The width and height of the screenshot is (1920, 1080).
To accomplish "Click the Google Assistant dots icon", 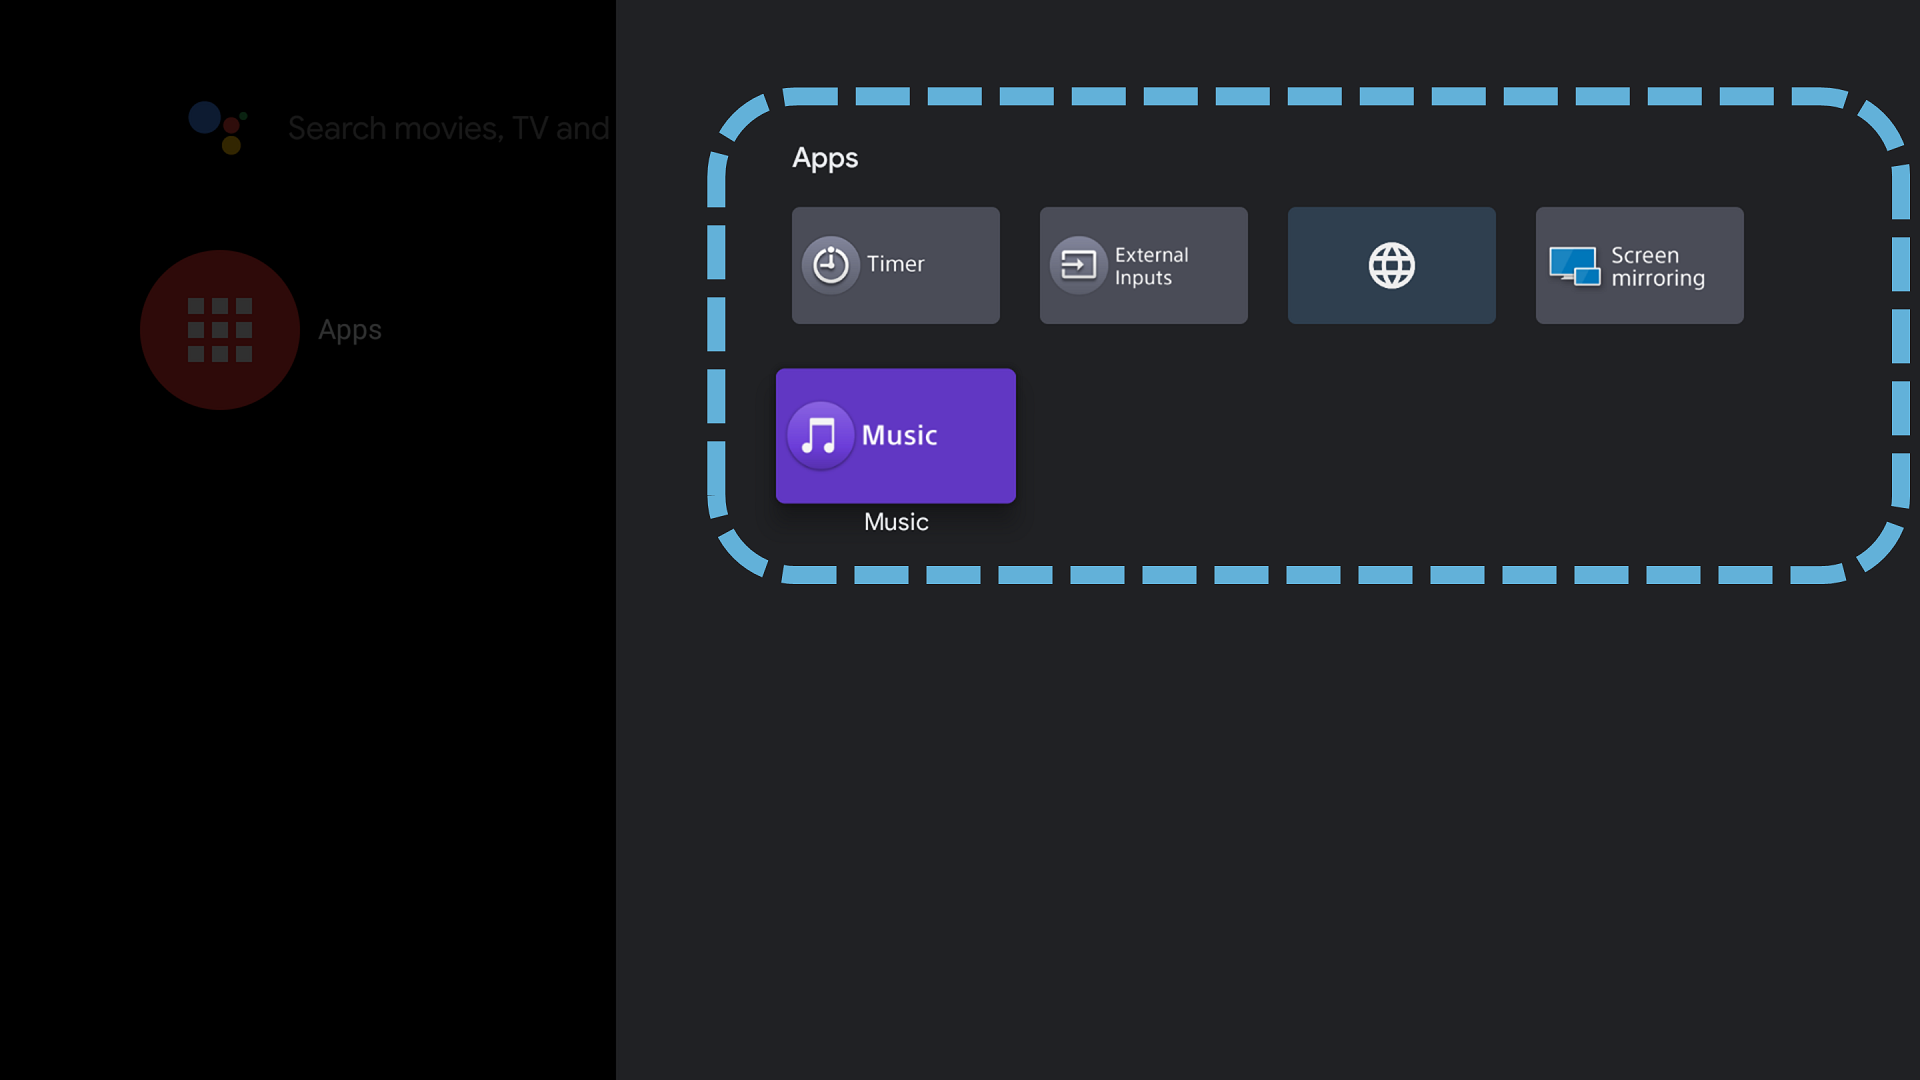I will [218, 128].
